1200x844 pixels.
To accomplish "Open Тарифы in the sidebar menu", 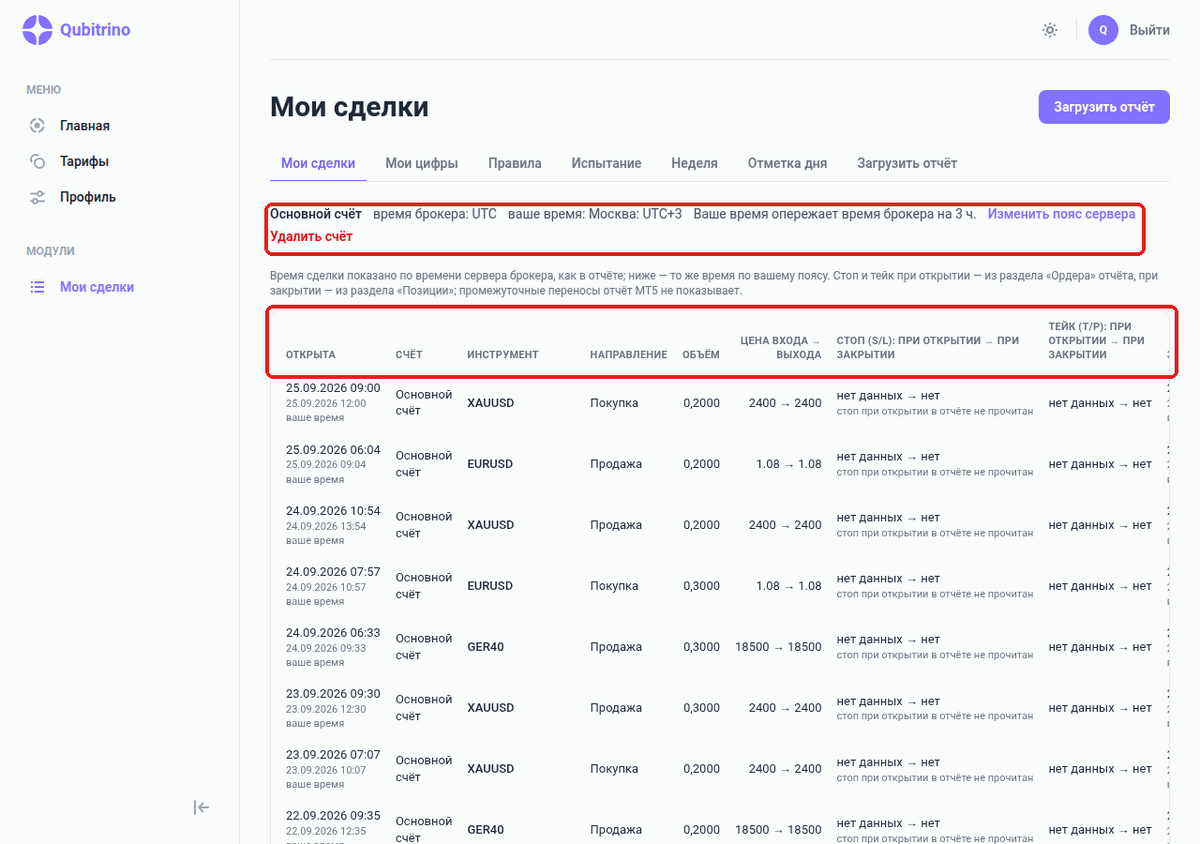I will [x=84, y=161].
